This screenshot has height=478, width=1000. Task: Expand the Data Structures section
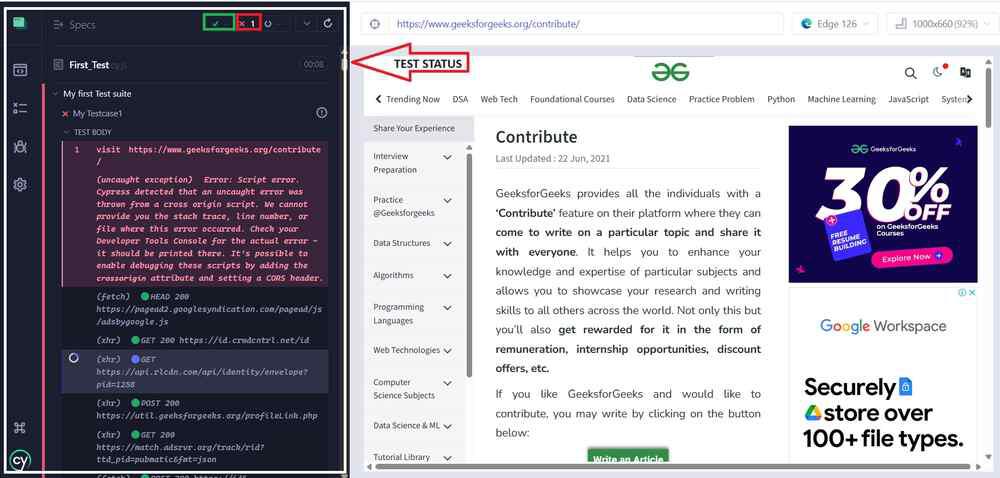coord(447,243)
